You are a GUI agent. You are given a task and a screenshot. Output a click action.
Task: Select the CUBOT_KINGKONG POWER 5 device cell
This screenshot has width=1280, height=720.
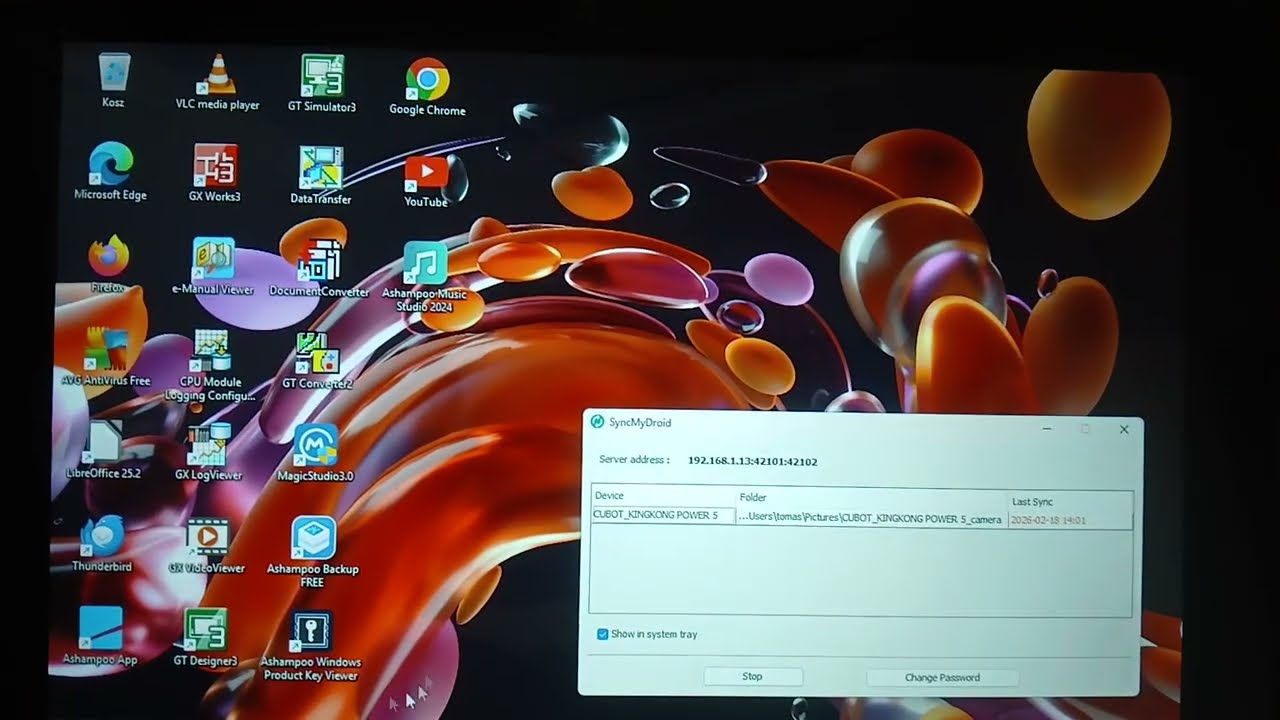point(664,515)
